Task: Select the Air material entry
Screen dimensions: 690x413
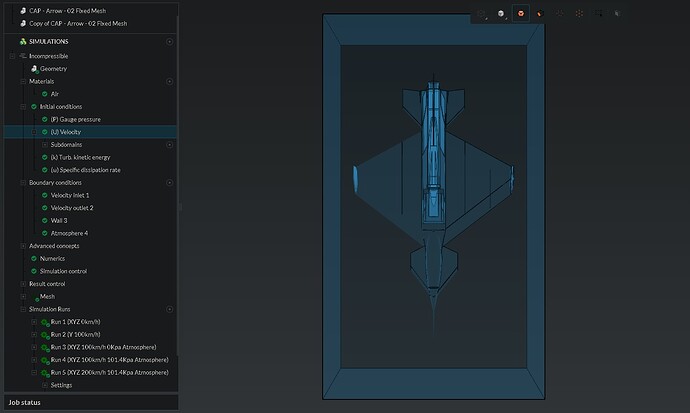Action: click(x=55, y=94)
